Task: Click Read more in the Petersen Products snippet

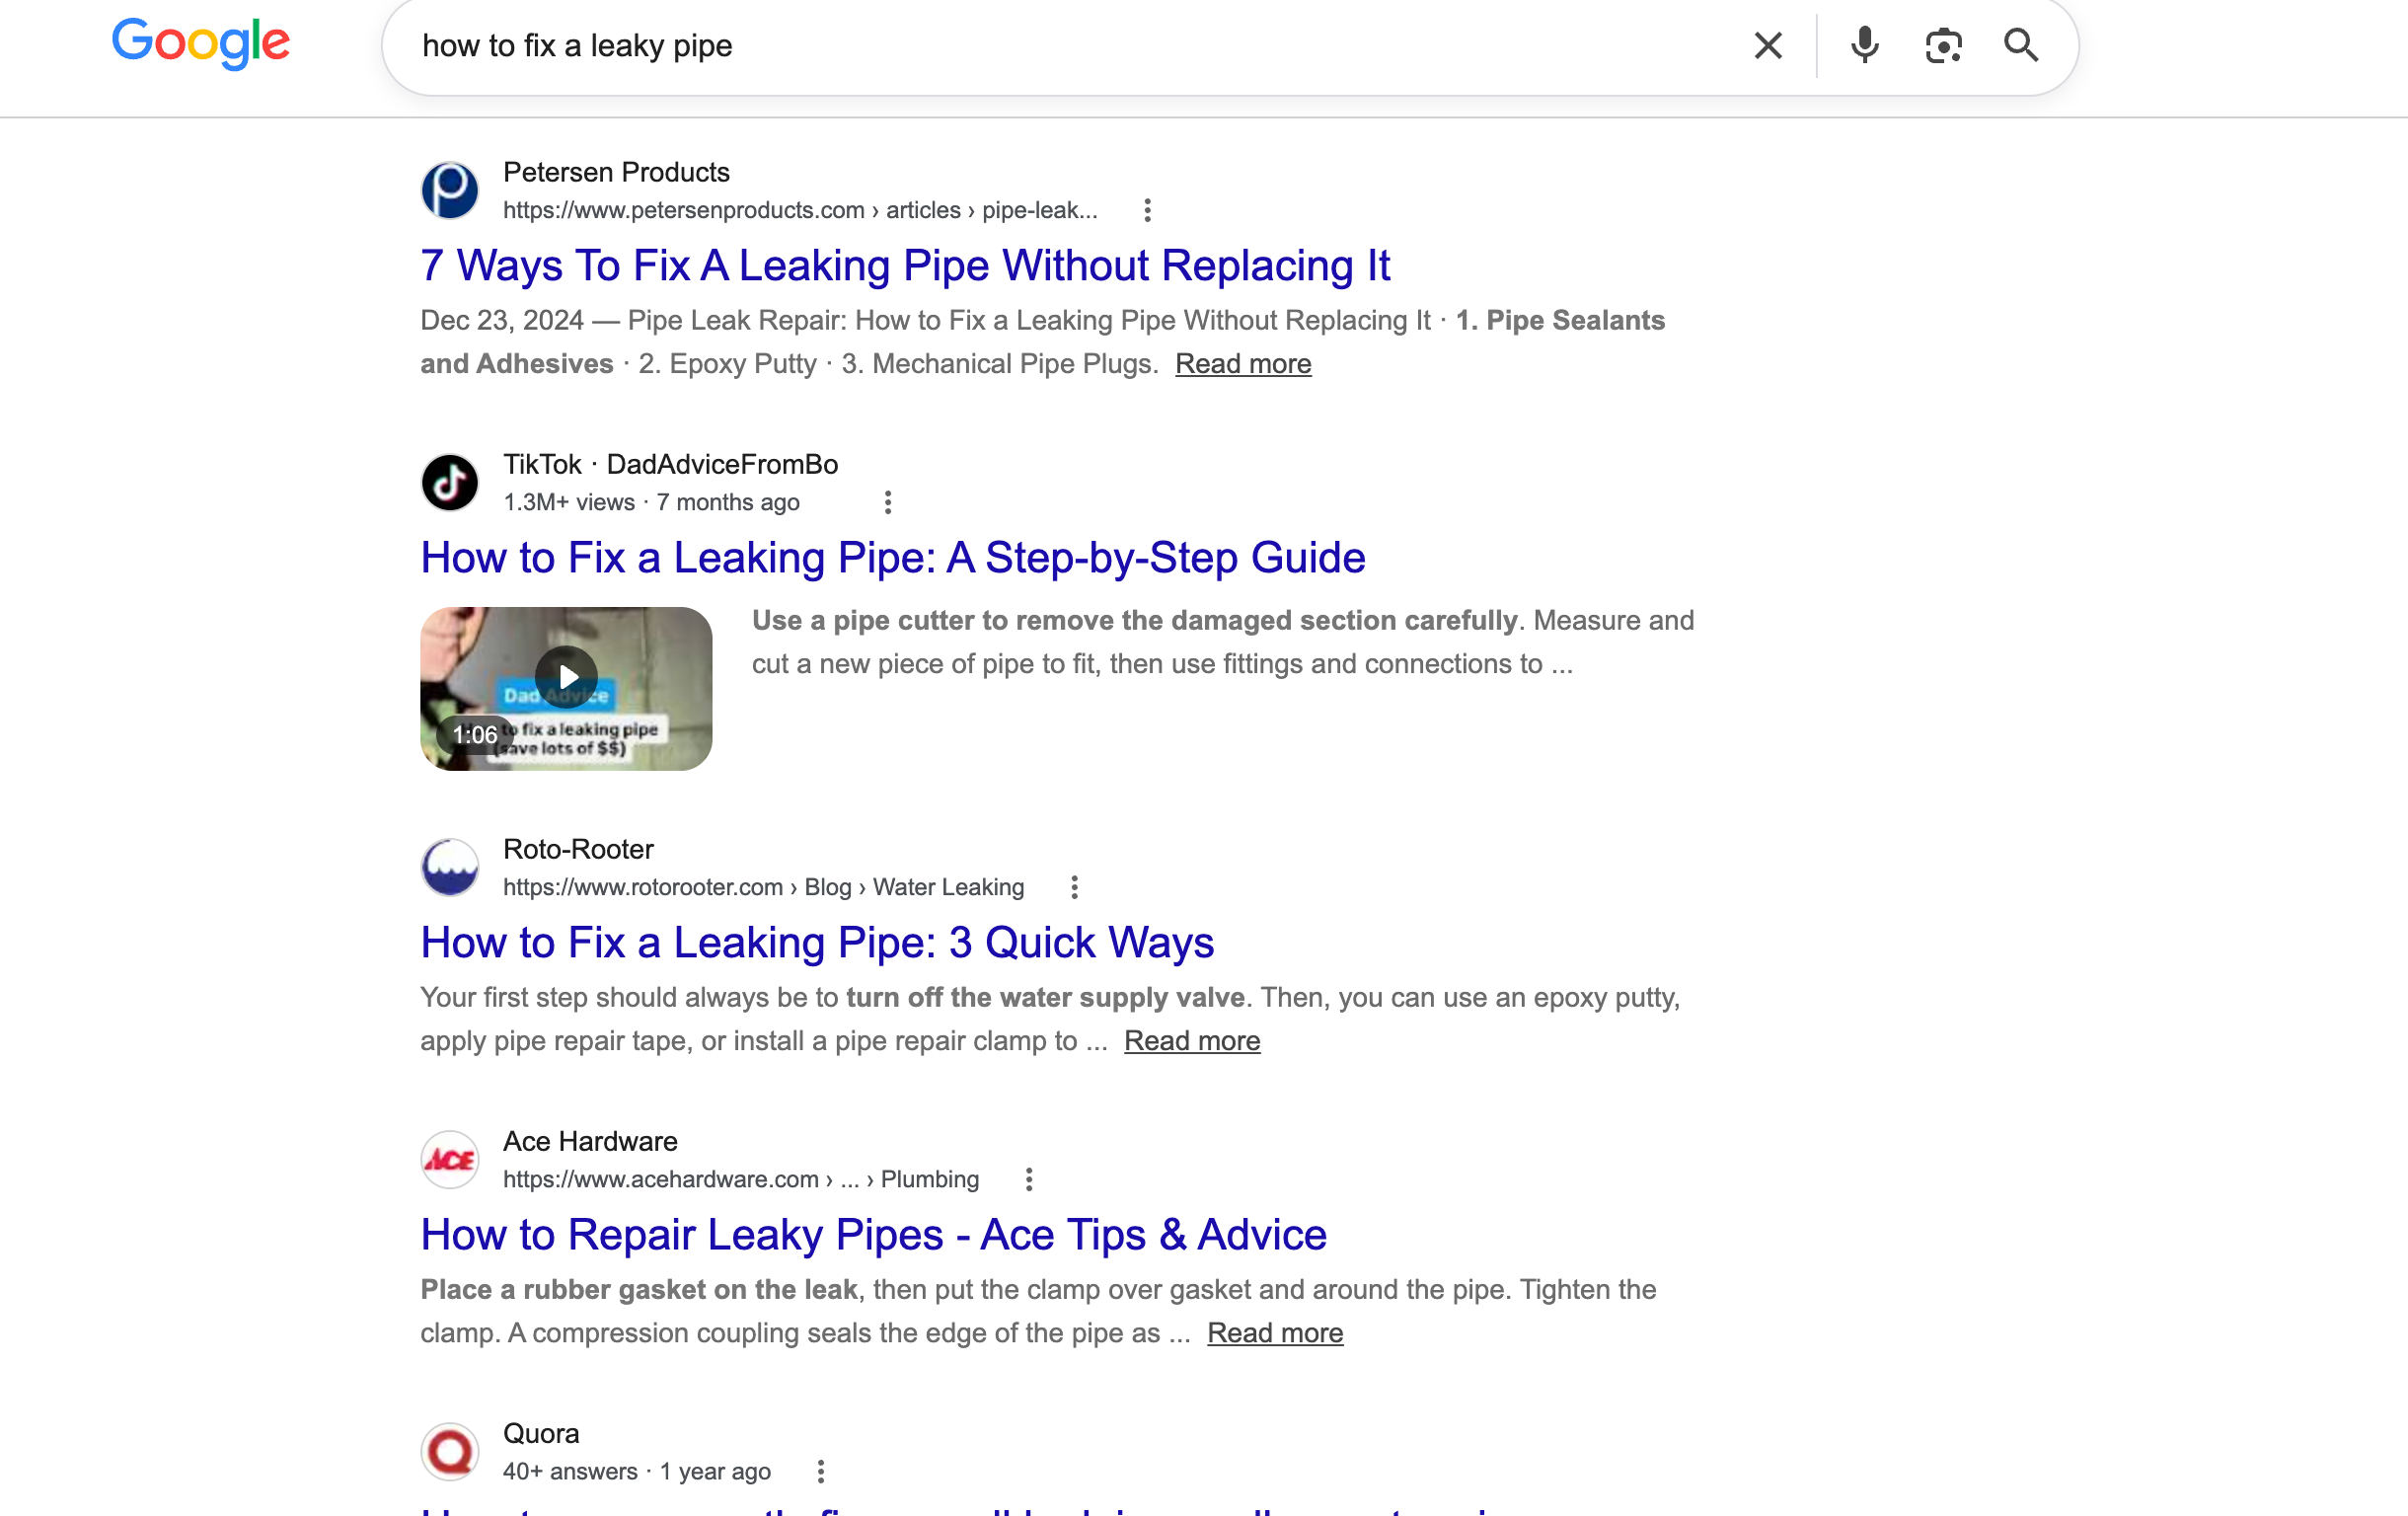Action: 1243,364
